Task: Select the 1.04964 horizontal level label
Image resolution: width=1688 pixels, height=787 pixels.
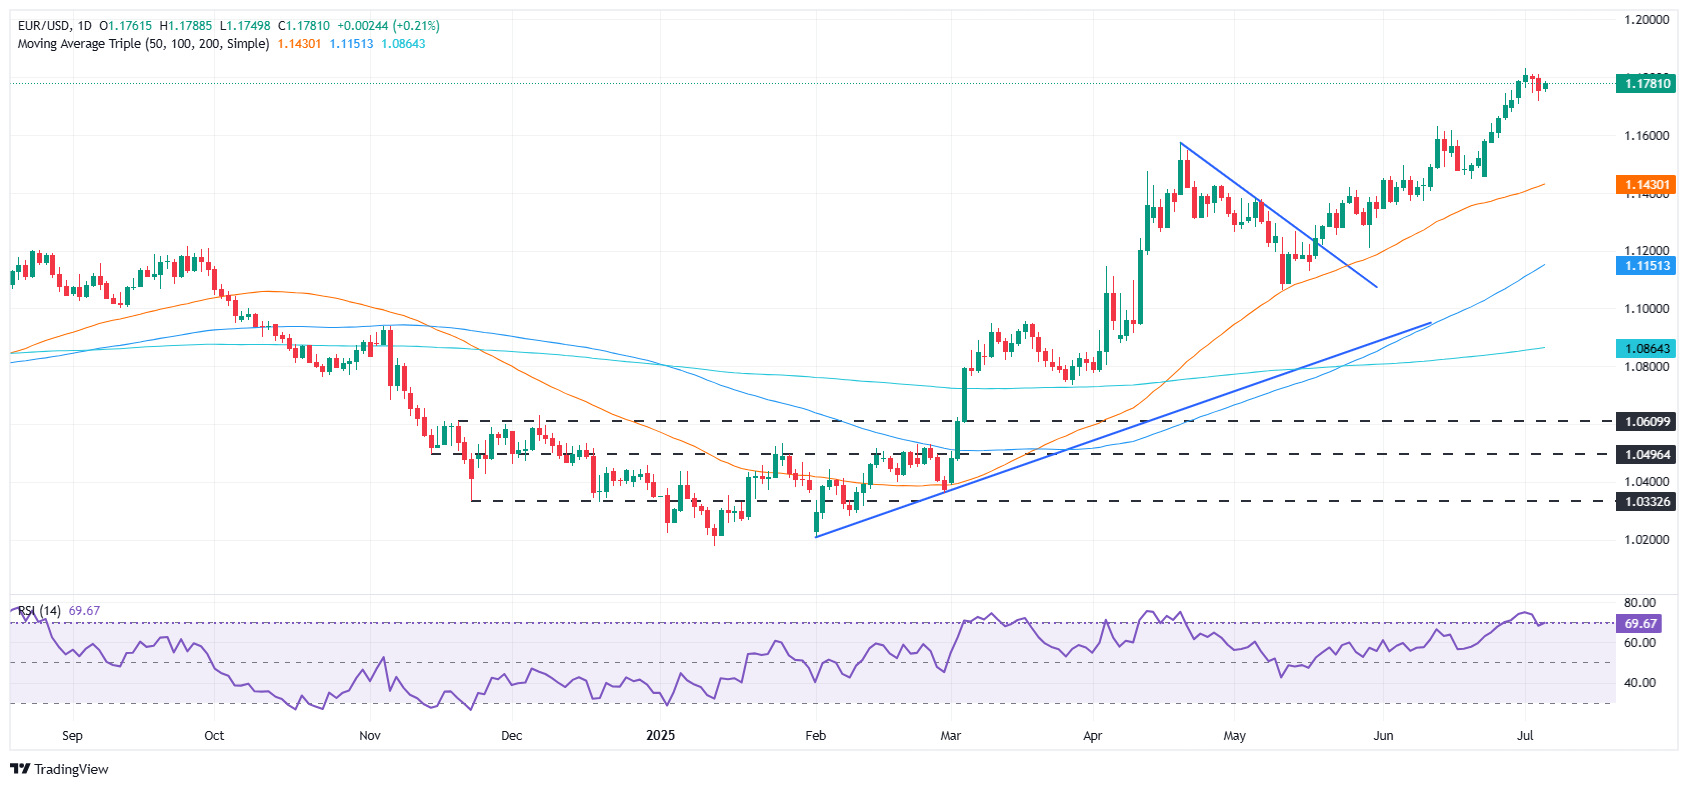Action: pos(1645,454)
